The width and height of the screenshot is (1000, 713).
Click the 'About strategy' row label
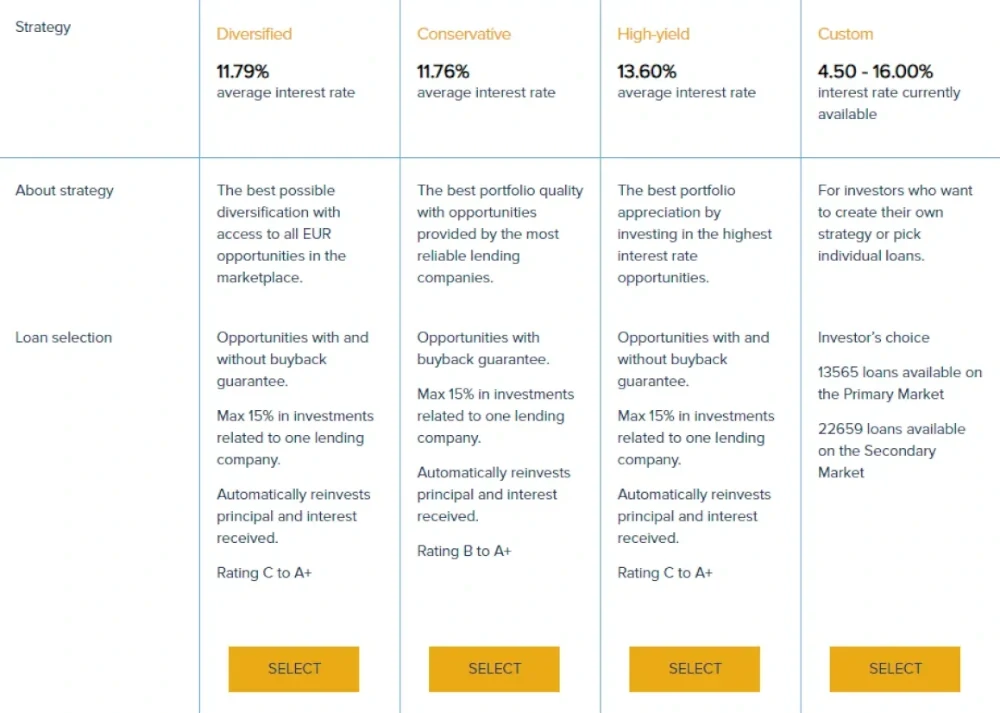[x=64, y=190]
